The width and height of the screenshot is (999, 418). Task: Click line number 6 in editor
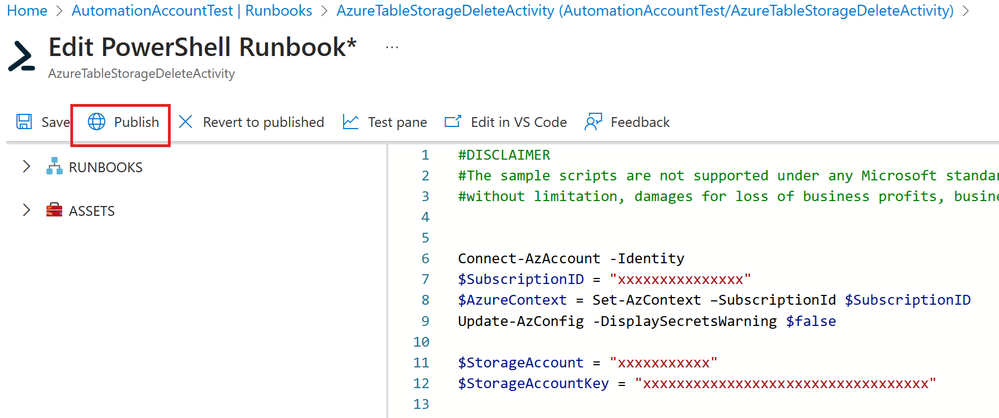425,259
